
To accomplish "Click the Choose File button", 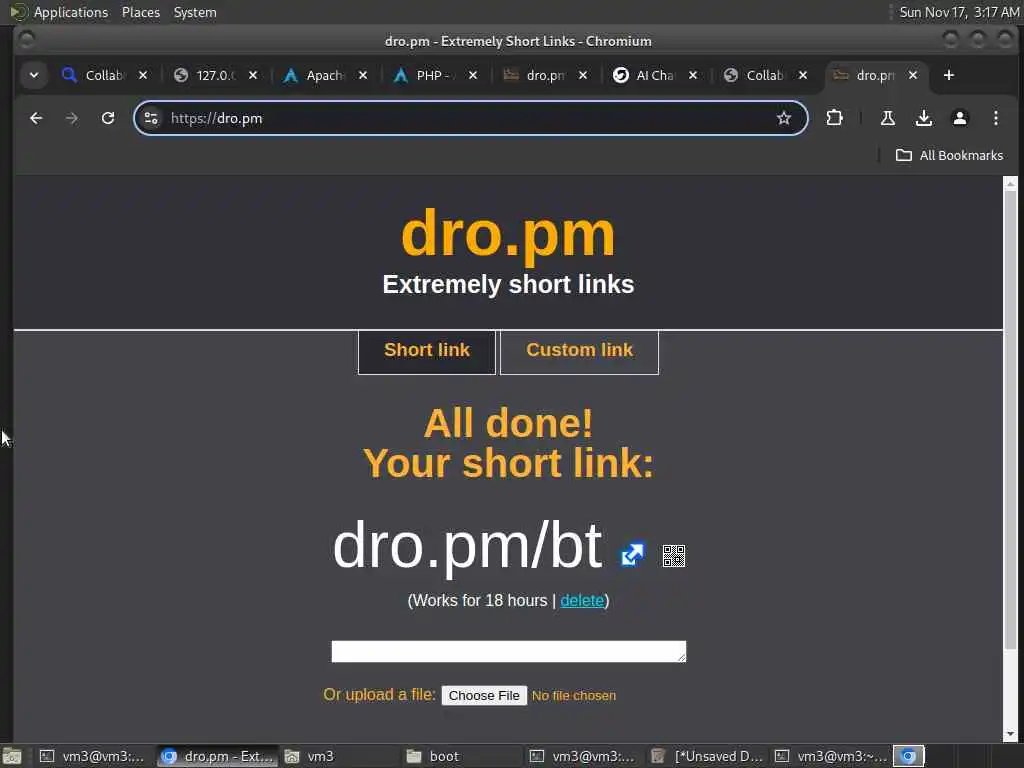I will [484, 696].
